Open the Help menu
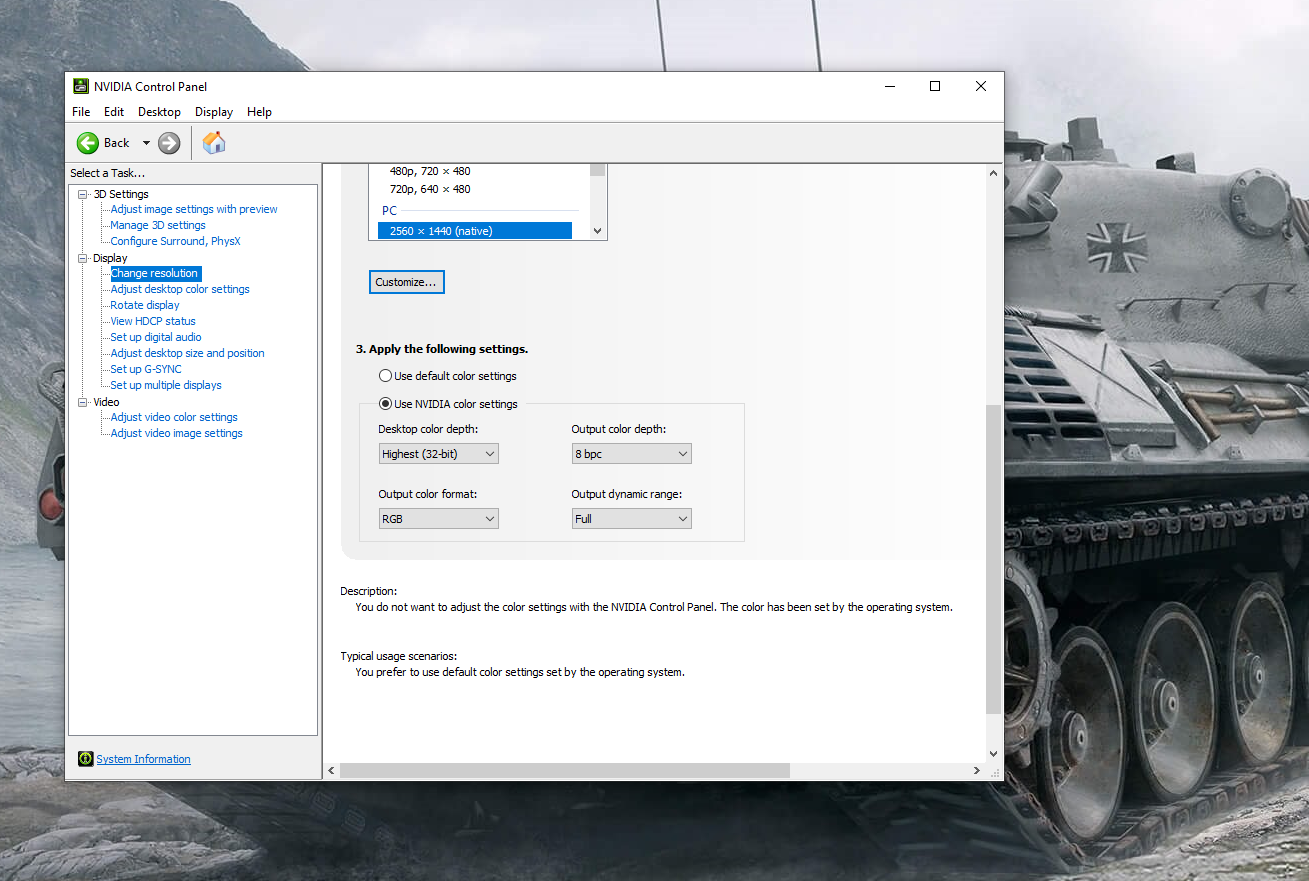The image size is (1309, 881). (x=259, y=112)
